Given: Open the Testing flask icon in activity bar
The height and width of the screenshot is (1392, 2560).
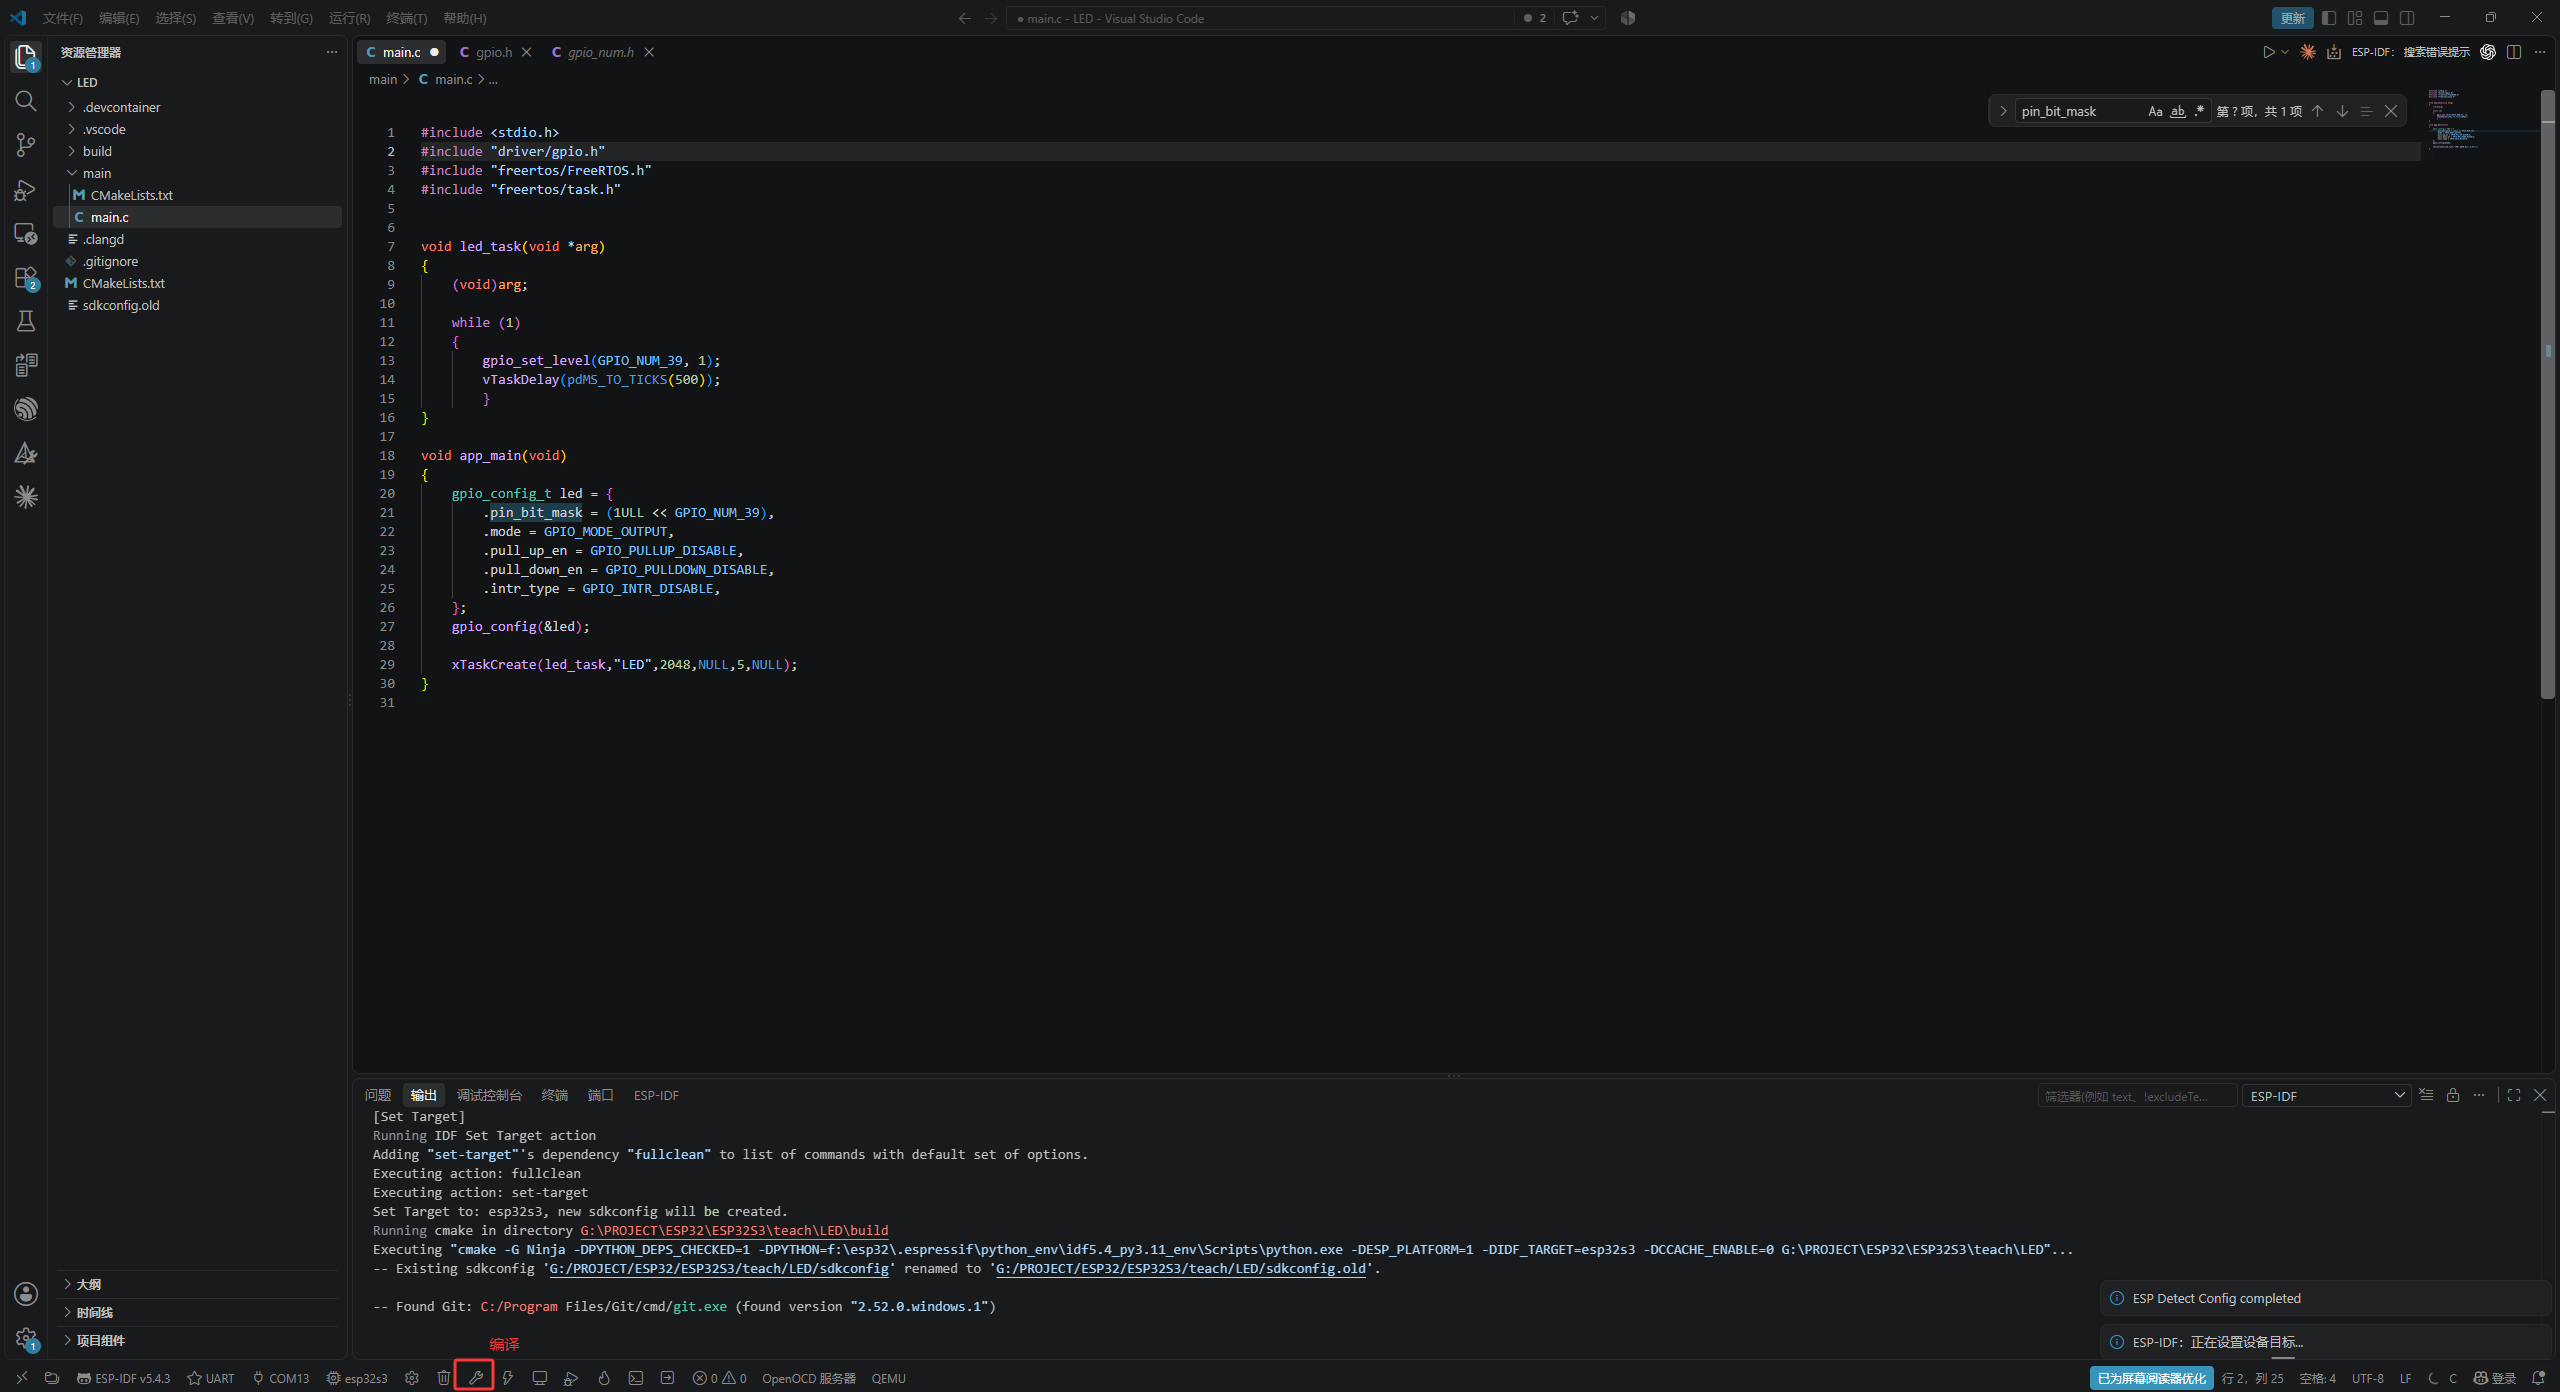Looking at the screenshot, I should pyautogui.click(x=26, y=321).
